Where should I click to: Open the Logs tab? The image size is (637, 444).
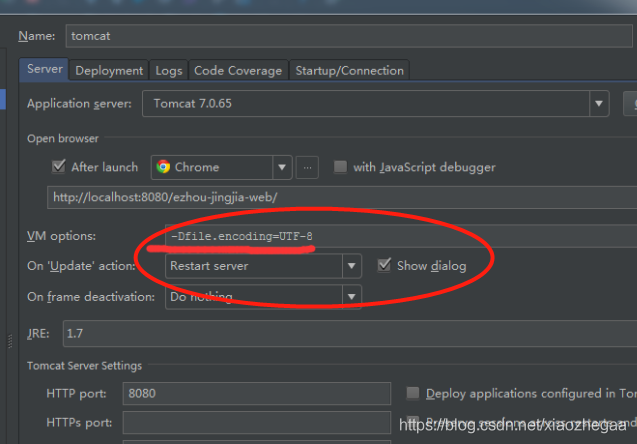pos(169,71)
